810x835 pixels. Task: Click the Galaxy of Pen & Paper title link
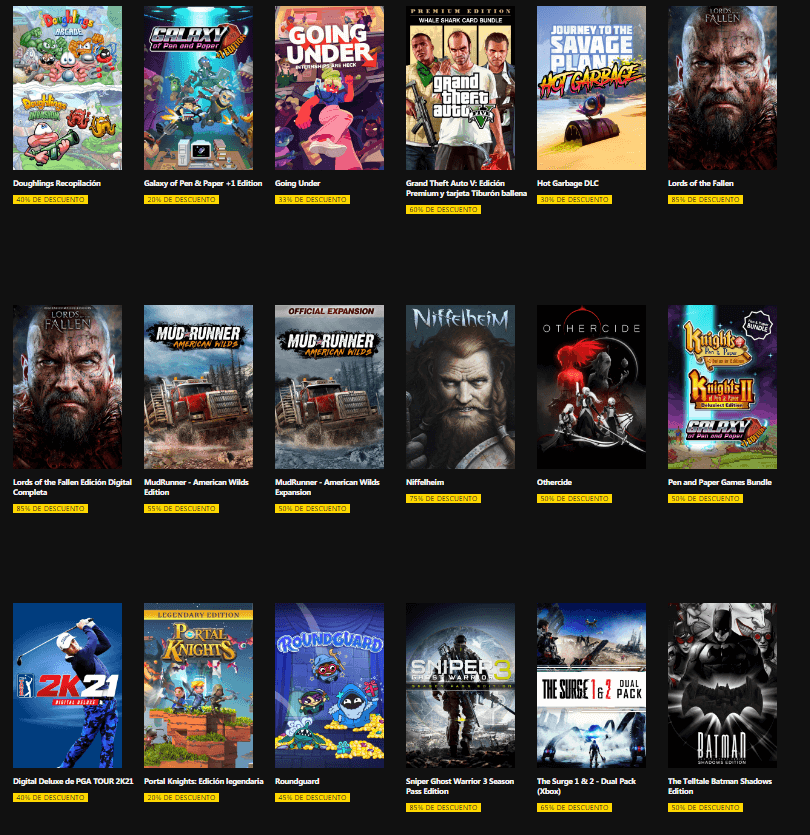[x=203, y=183]
